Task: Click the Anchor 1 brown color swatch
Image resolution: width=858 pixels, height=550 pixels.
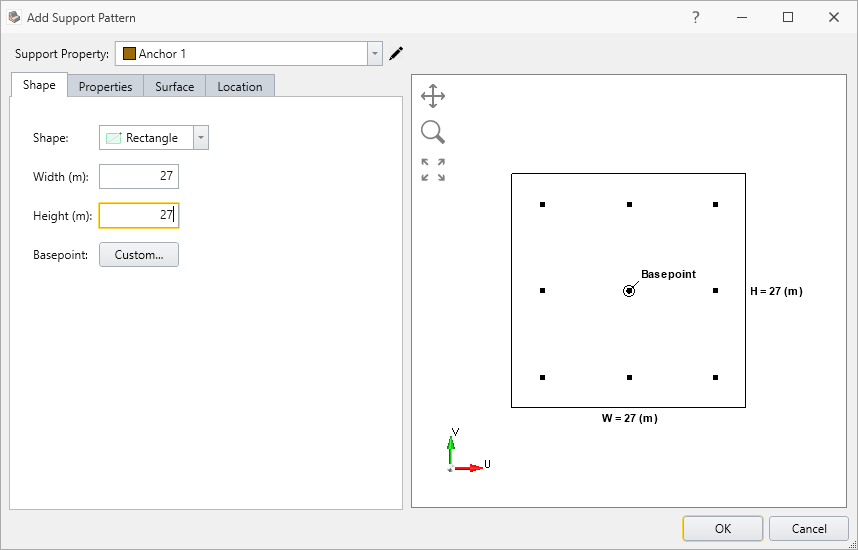Action: point(129,54)
